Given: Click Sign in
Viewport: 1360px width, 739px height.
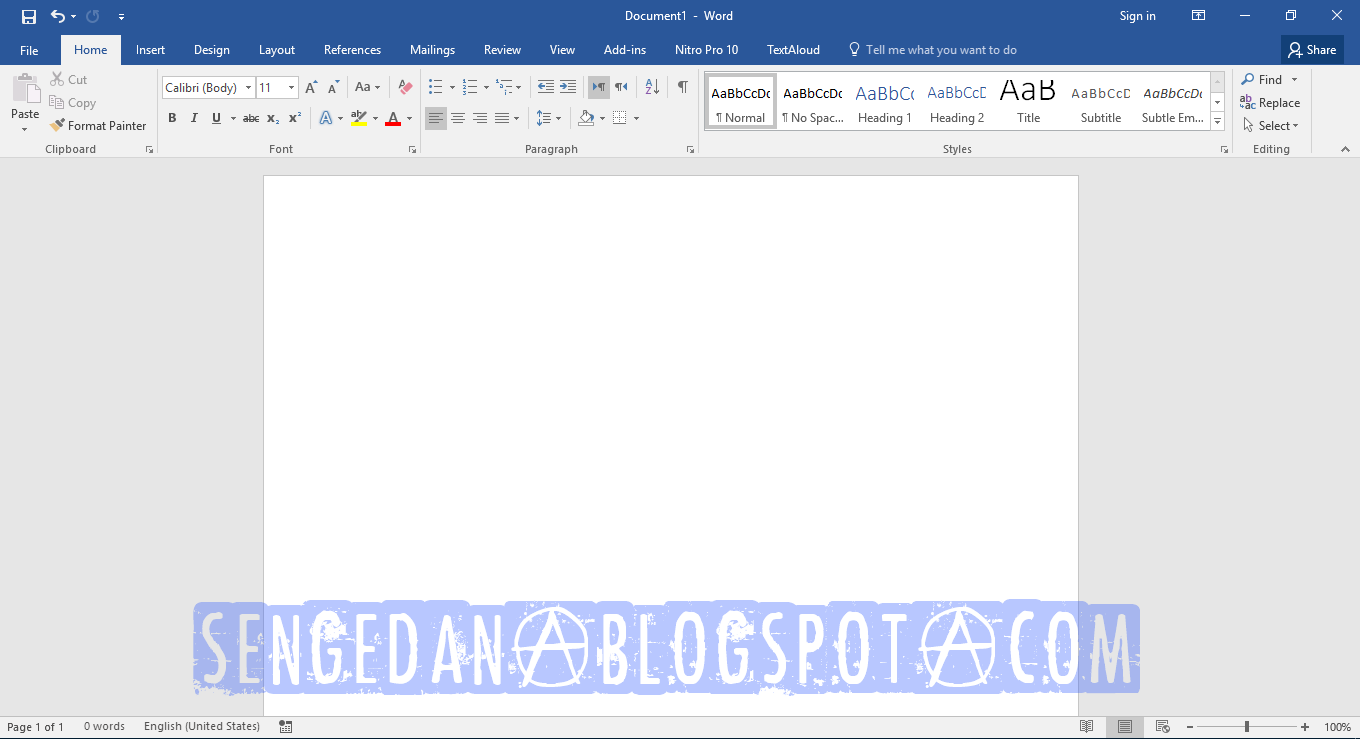Looking at the screenshot, I should (x=1137, y=16).
